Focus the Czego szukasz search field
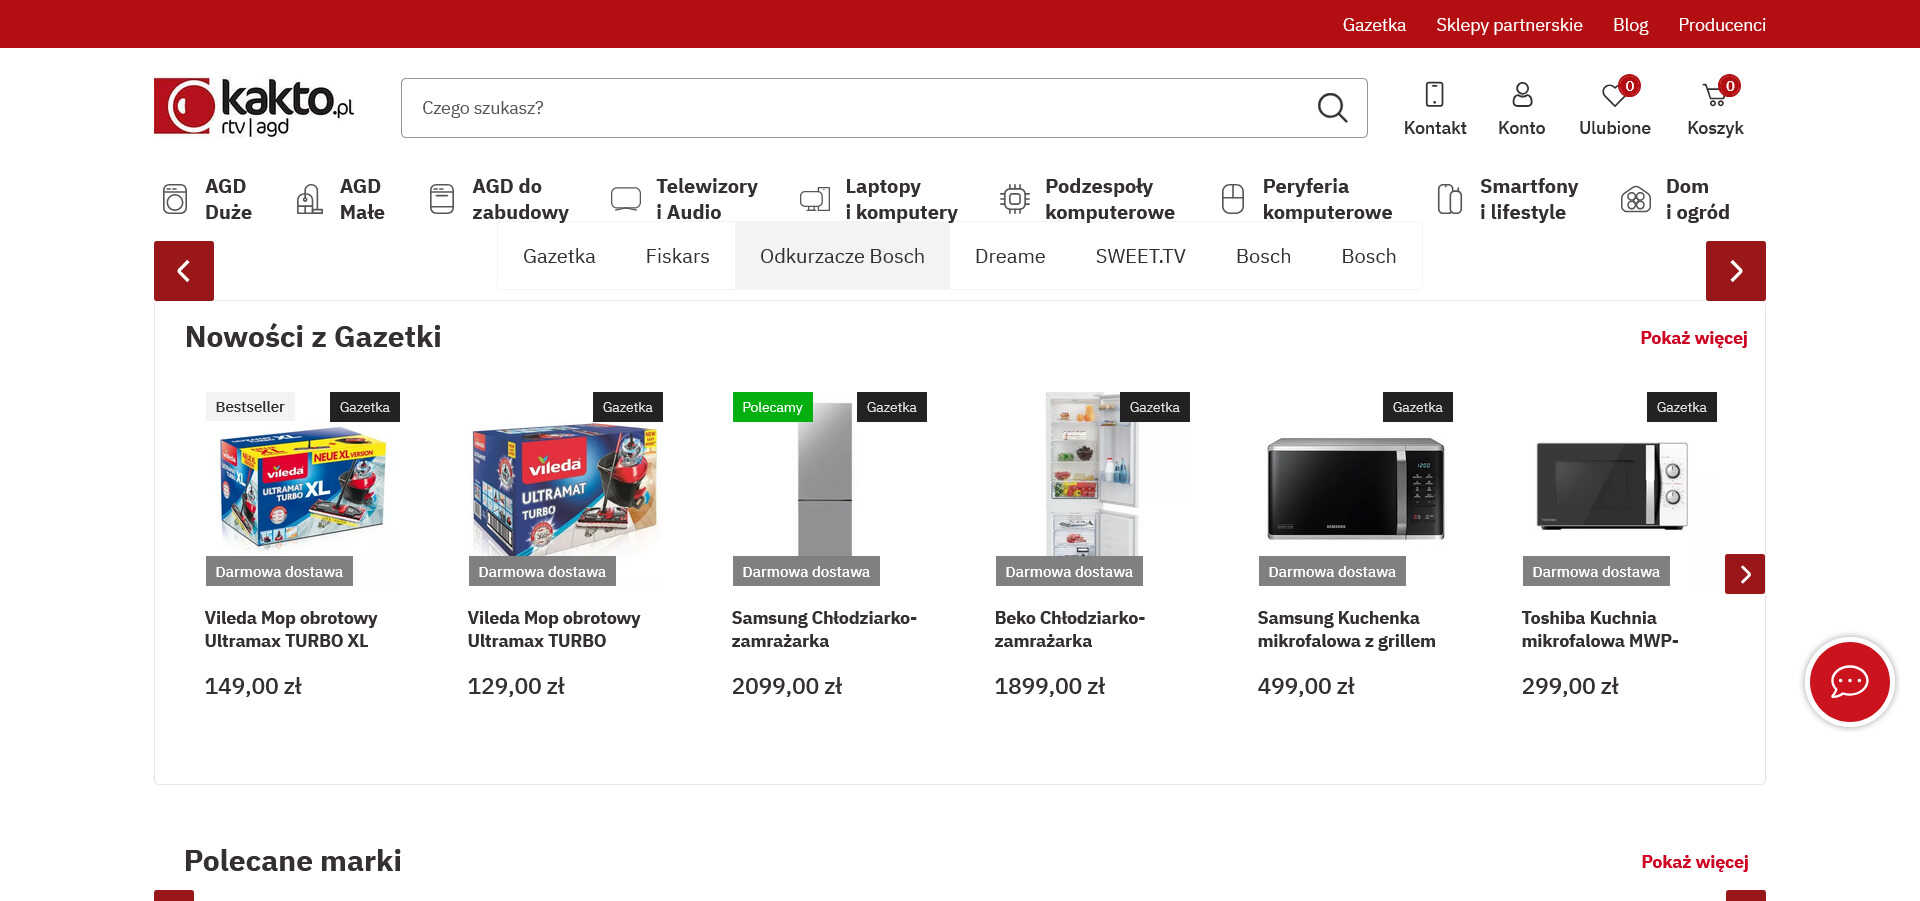Screen dimensions: 1920x901 tap(850, 108)
